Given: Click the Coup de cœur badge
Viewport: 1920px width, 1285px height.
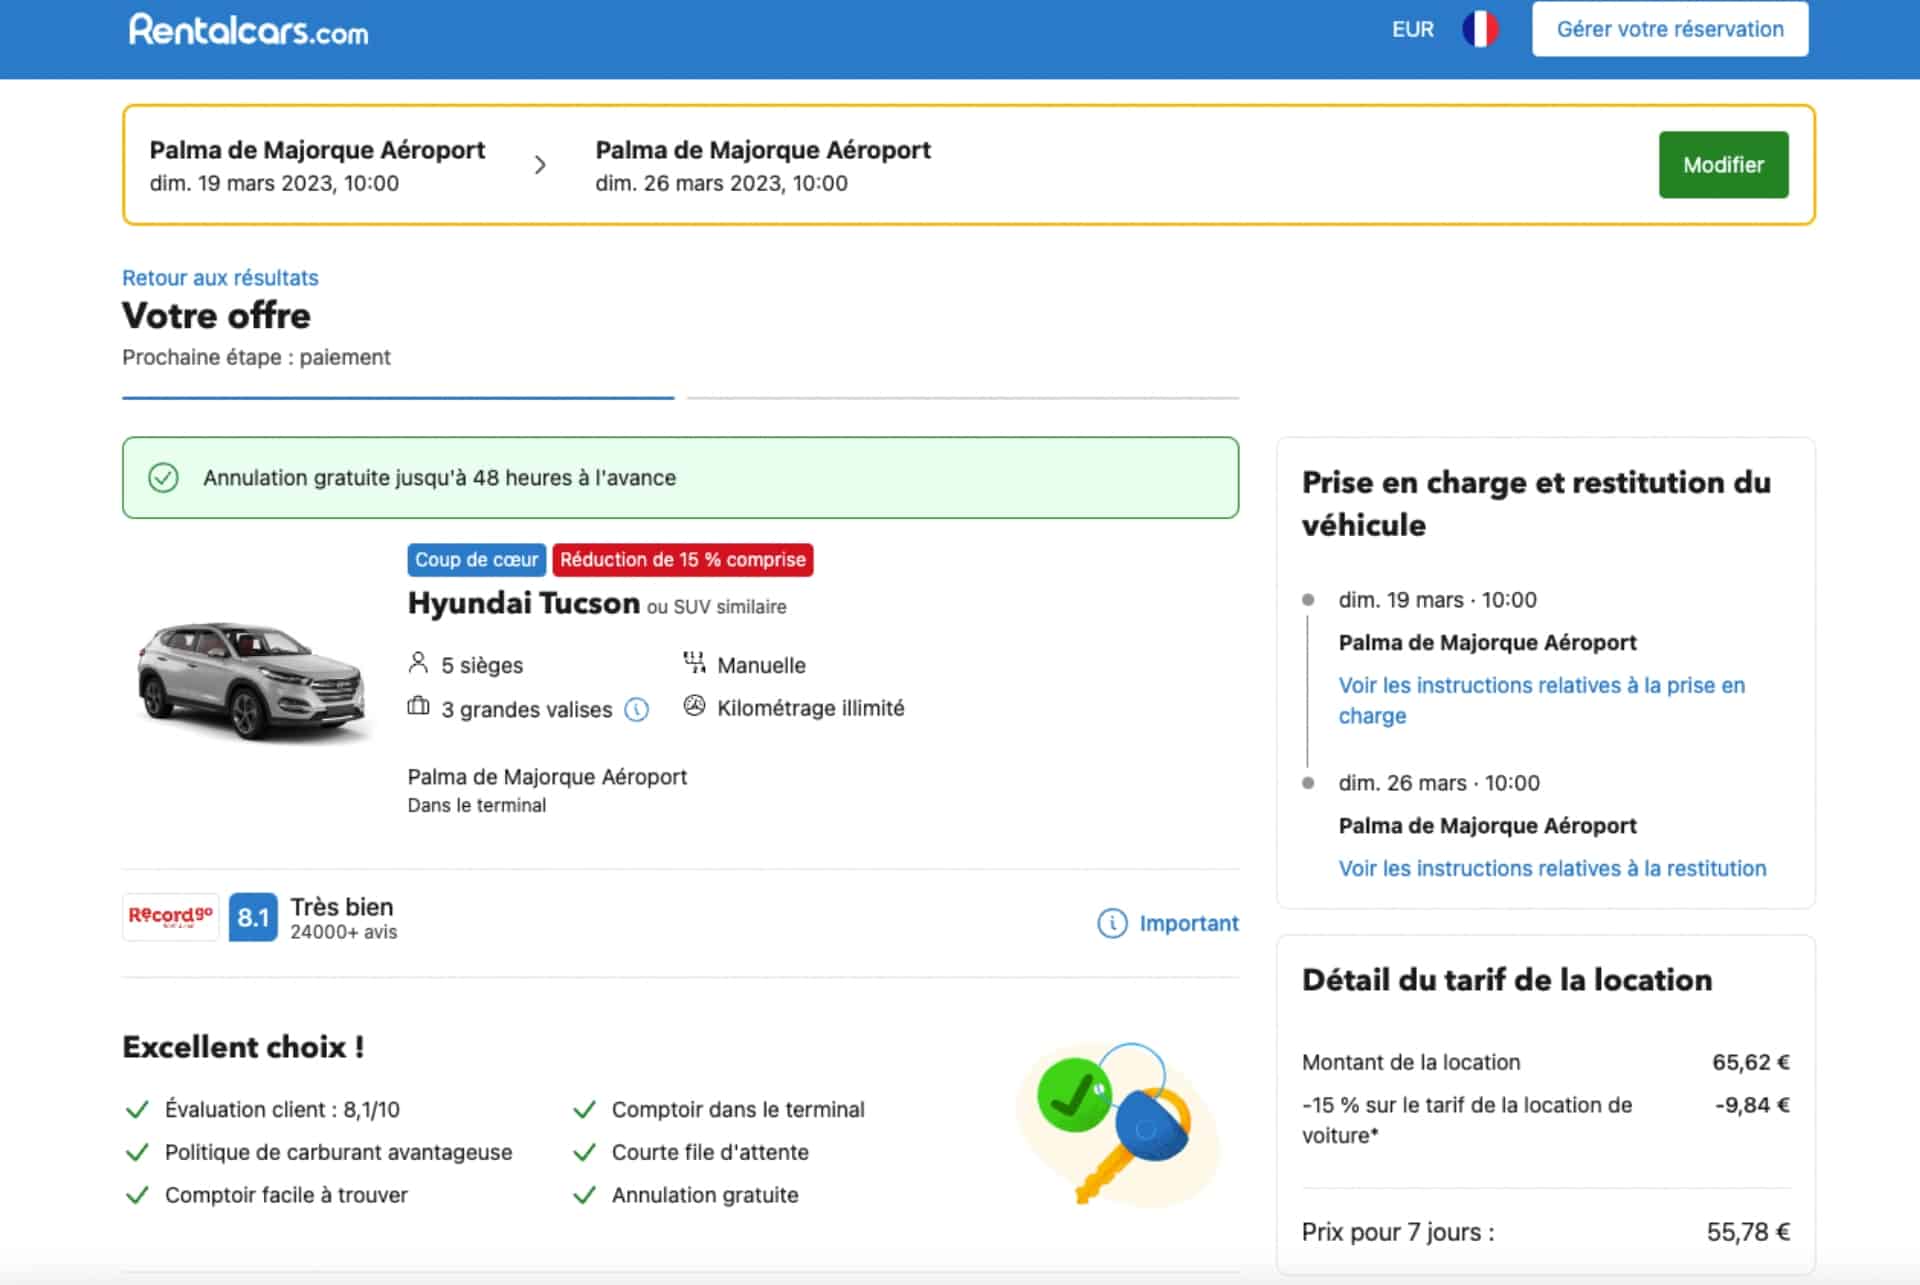Looking at the screenshot, I should pyautogui.click(x=476, y=560).
